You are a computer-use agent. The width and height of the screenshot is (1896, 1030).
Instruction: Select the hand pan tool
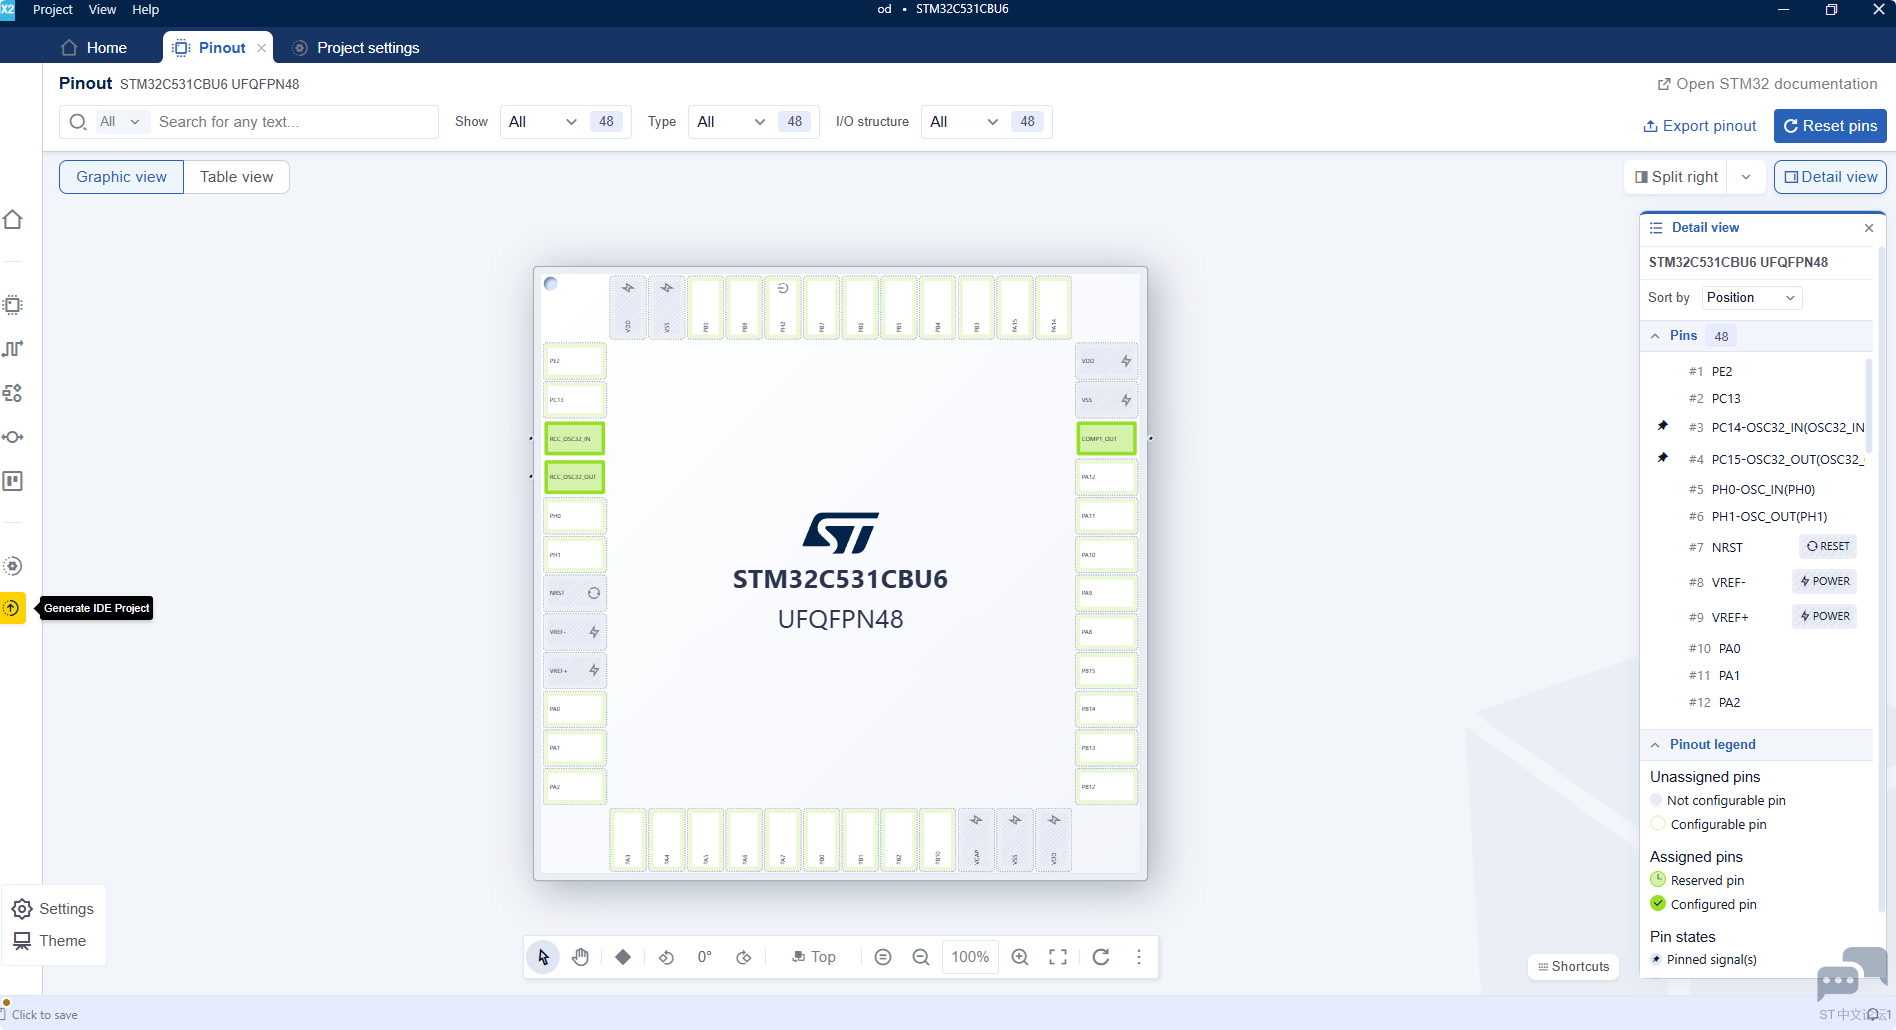coord(581,957)
